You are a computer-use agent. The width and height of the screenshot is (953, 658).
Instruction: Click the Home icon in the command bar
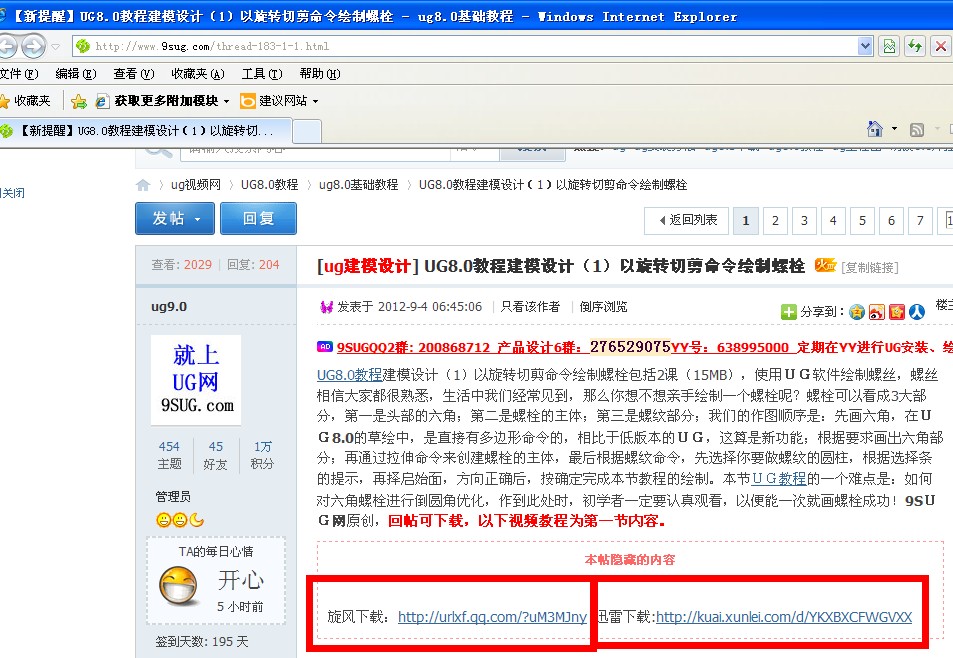pos(875,129)
